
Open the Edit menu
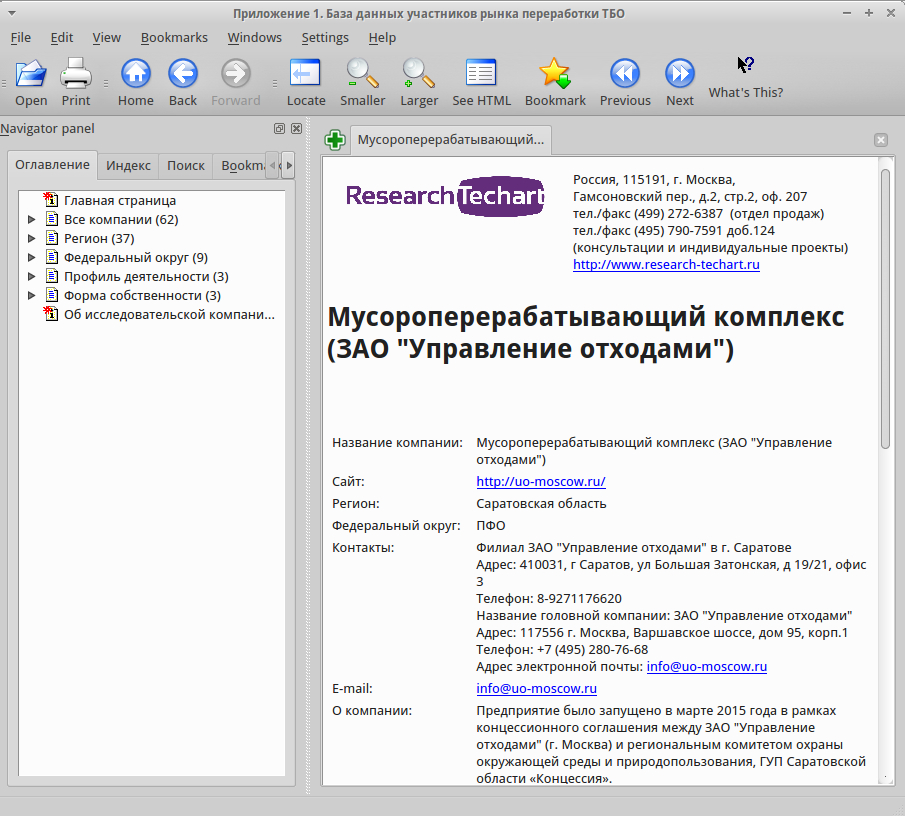point(62,38)
